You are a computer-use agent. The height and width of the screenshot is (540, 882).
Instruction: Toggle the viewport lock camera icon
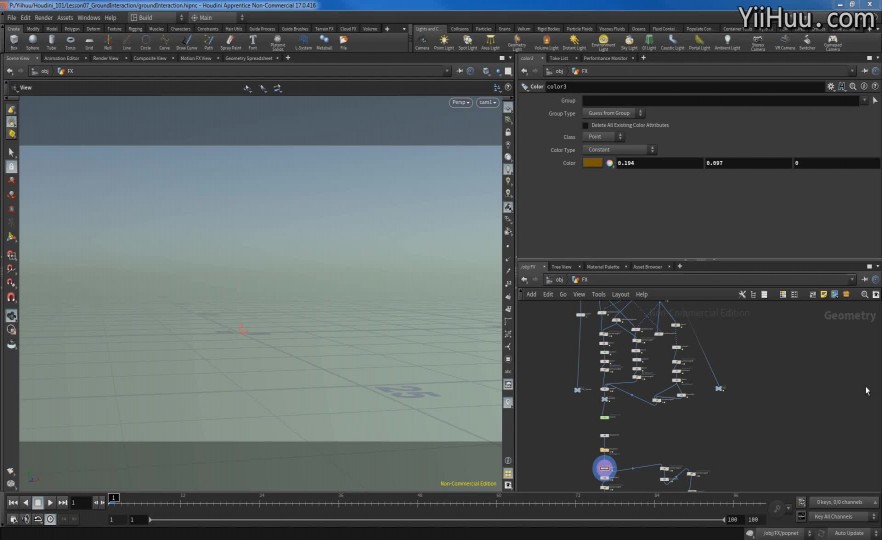coord(508,132)
